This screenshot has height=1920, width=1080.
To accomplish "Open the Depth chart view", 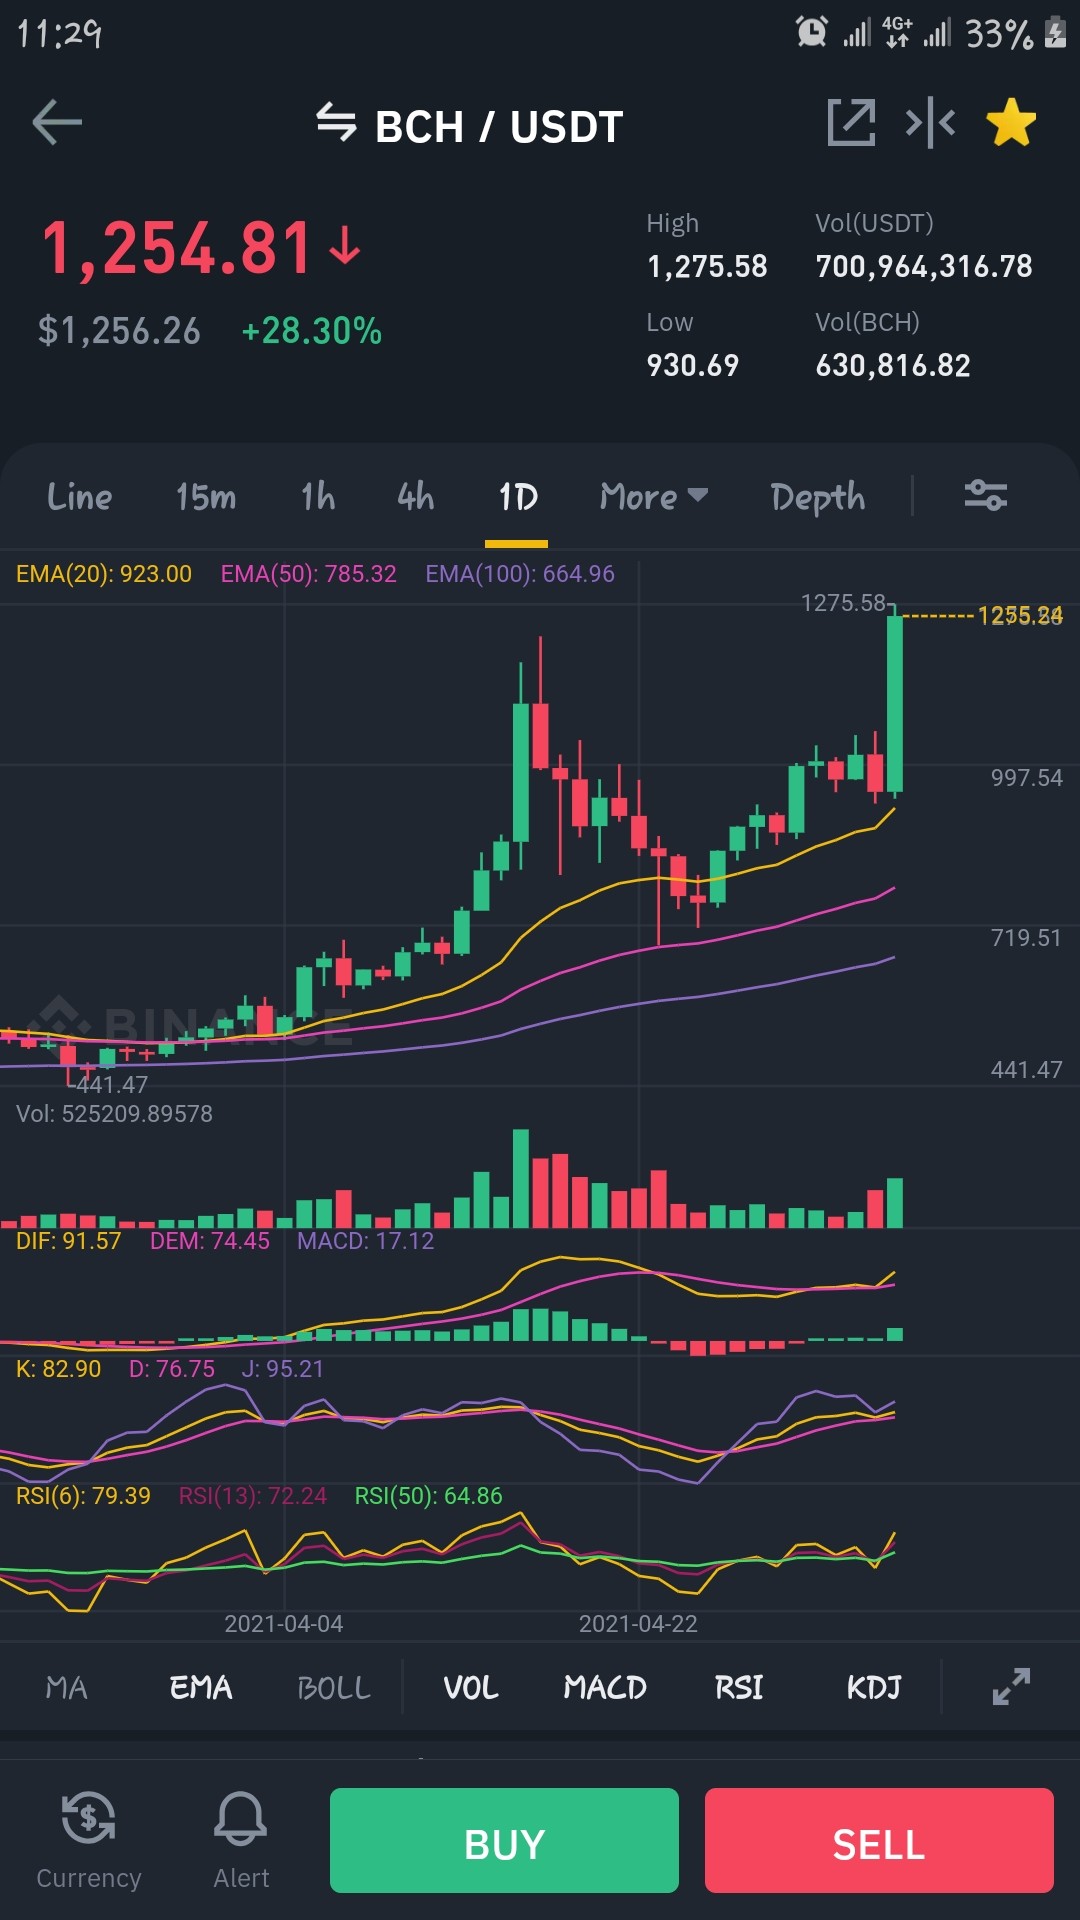I will coord(818,497).
